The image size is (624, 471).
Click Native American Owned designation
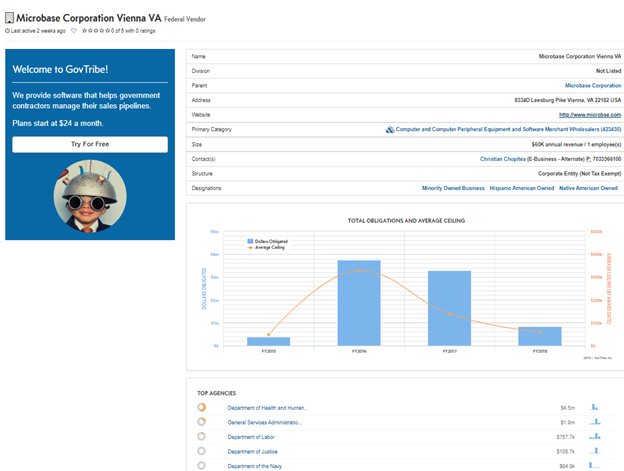pos(588,188)
